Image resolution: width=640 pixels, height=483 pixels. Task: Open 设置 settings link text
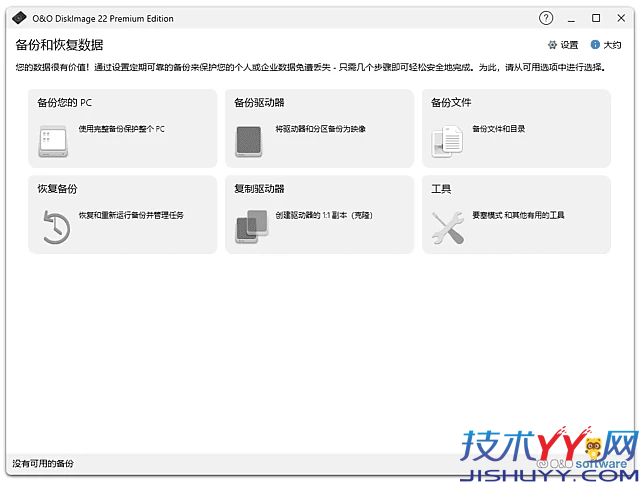(x=569, y=45)
